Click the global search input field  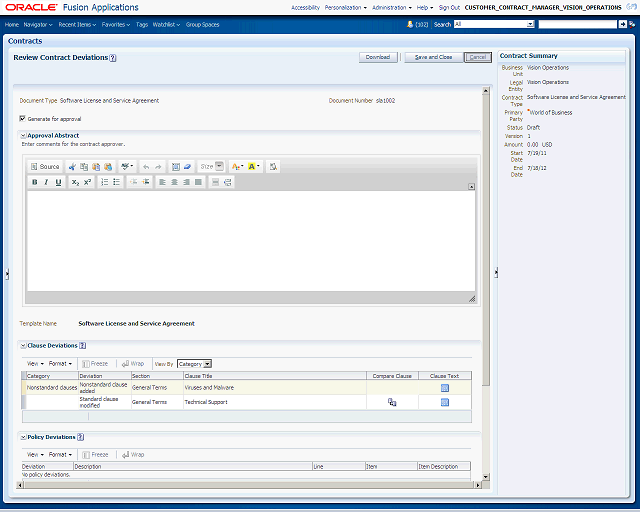click(x=577, y=24)
